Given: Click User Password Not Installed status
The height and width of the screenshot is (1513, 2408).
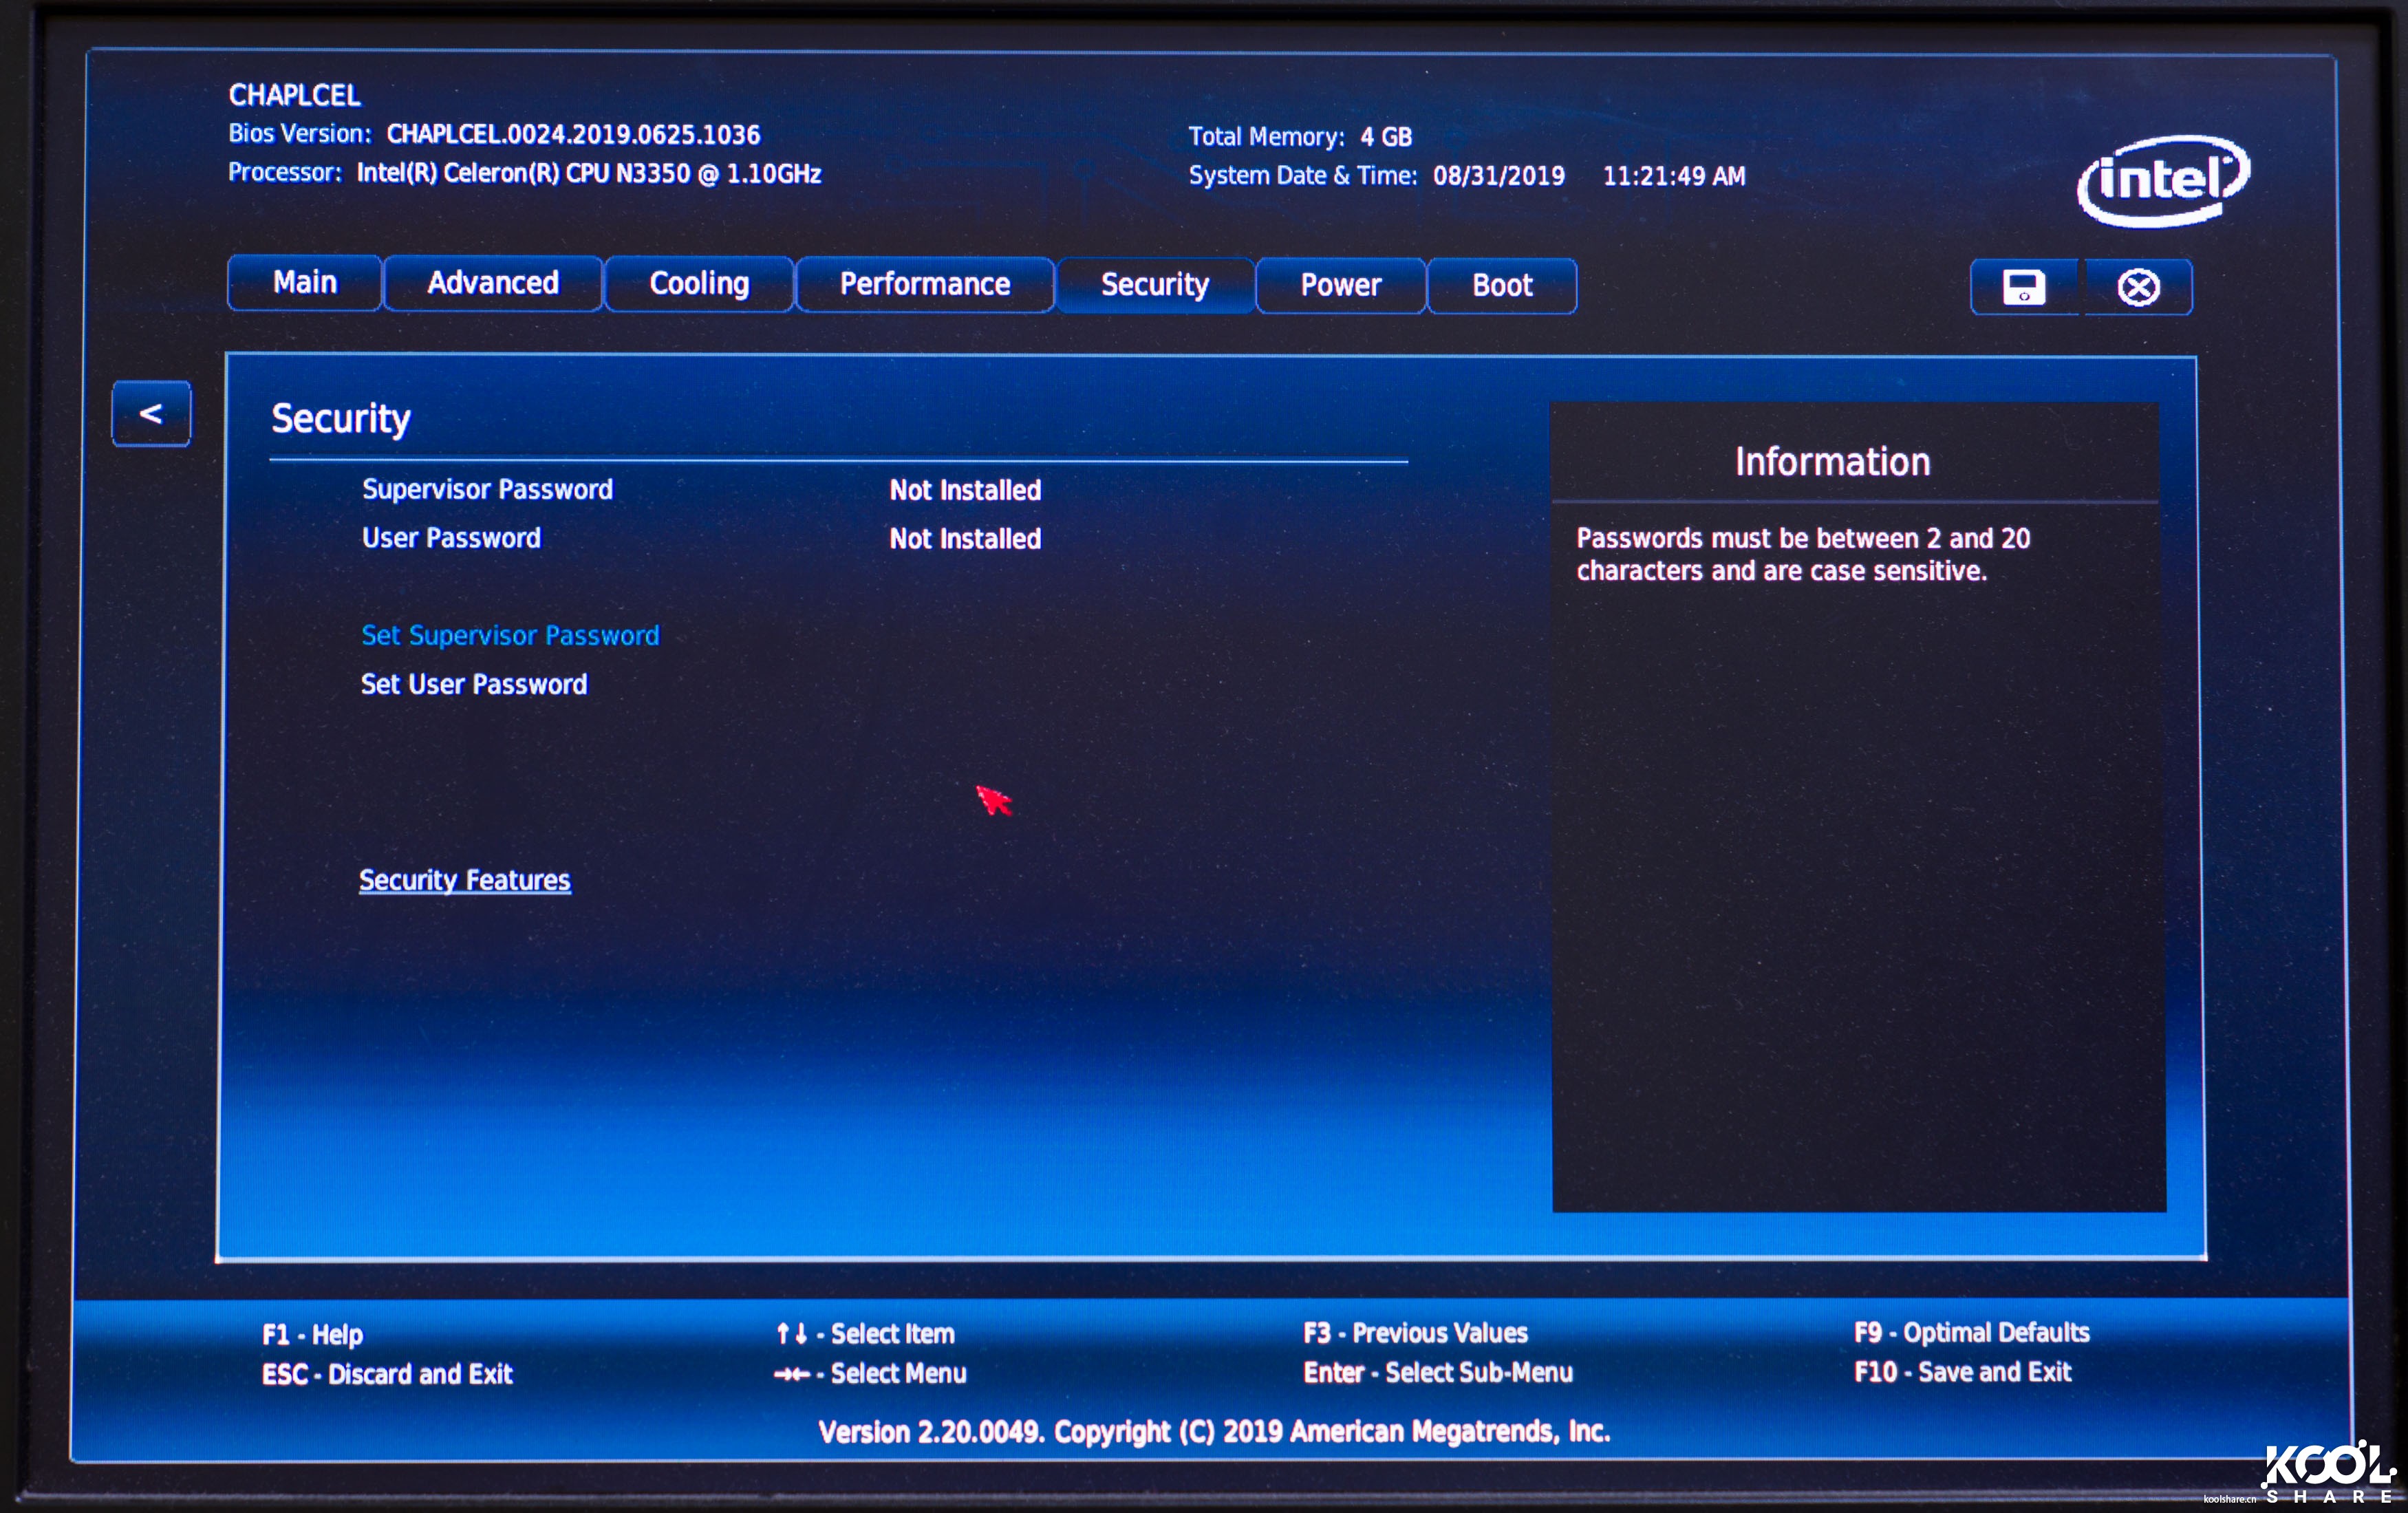Looking at the screenshot, I should [x=965, y=540].
